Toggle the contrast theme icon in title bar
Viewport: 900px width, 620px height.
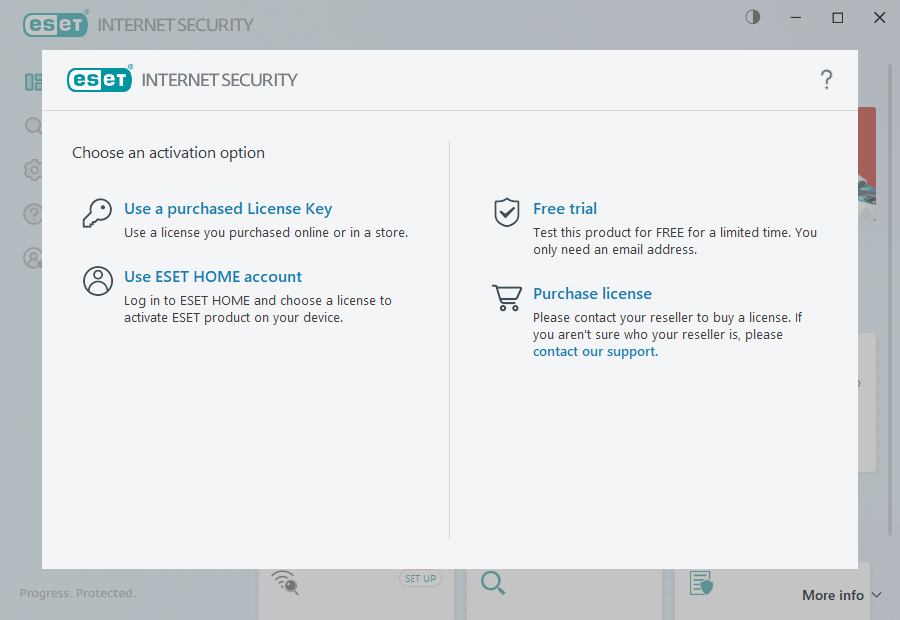[x=753, y=17]
